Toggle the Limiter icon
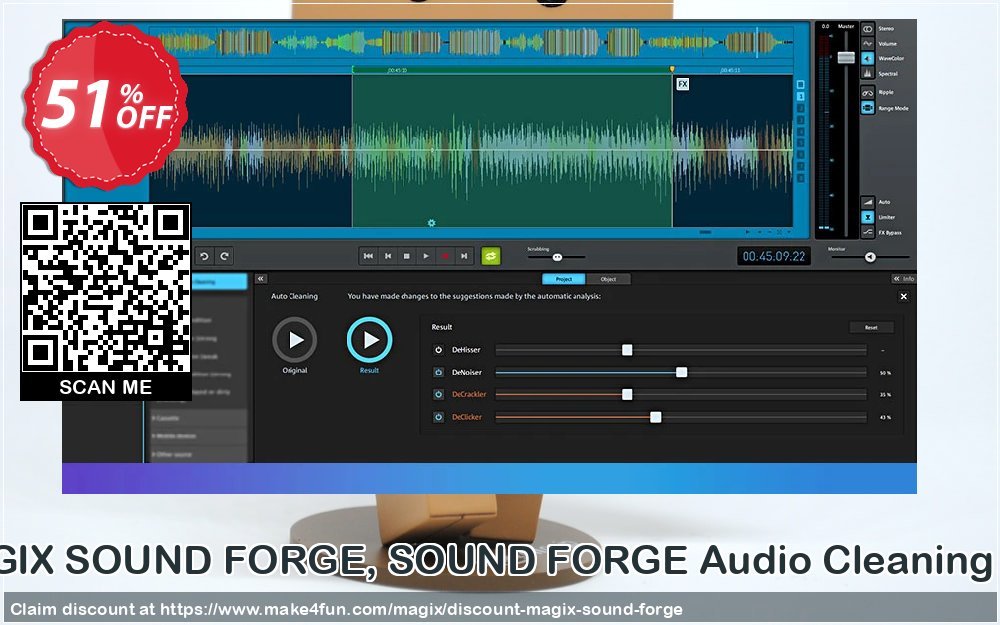The width and height of the screenshot is (1000, 625). point(867,217)
